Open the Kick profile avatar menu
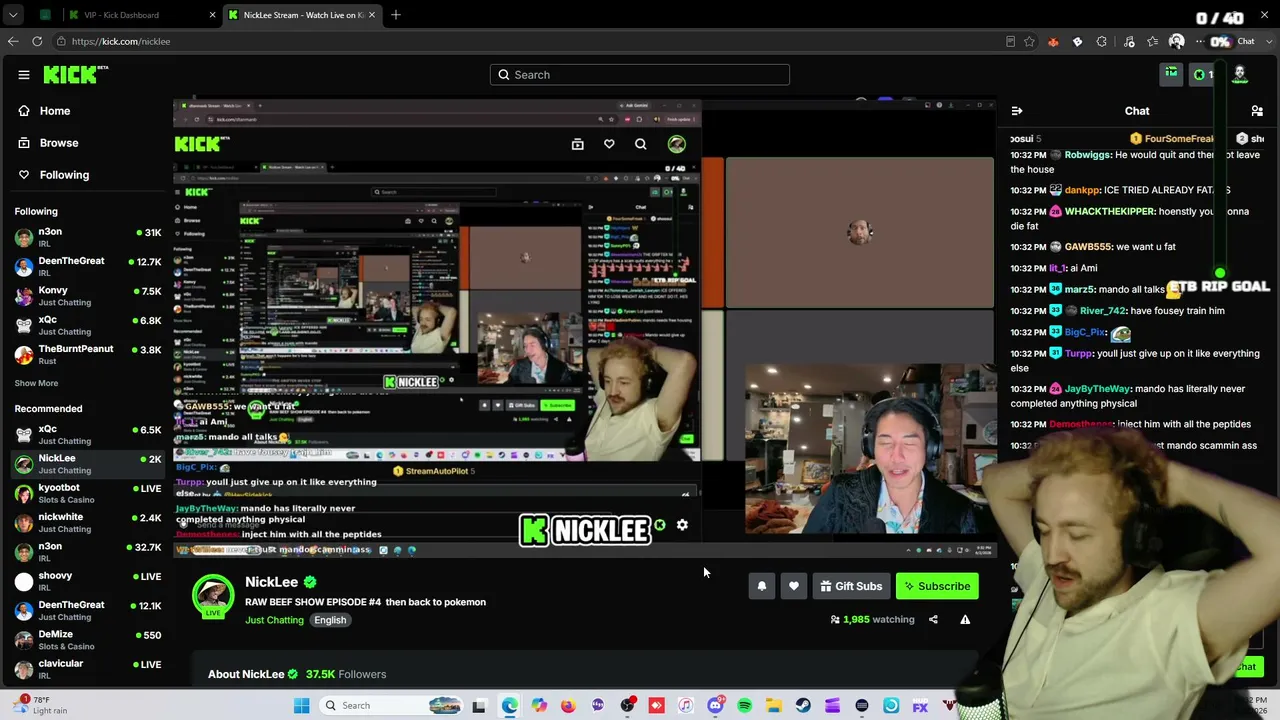 coord(1240,74)
